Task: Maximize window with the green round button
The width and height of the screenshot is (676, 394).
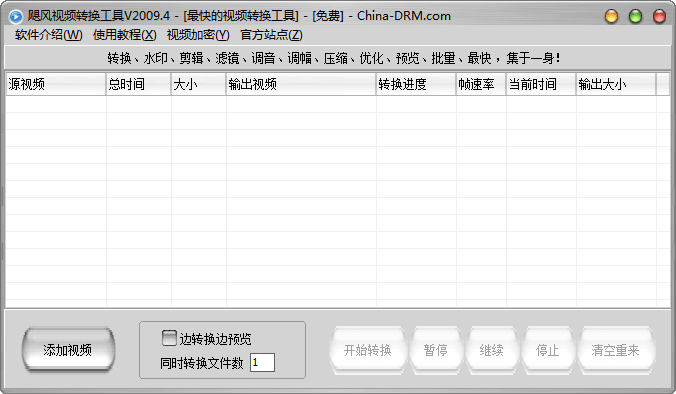Action: pyautogui.click(x=635, y=16)
